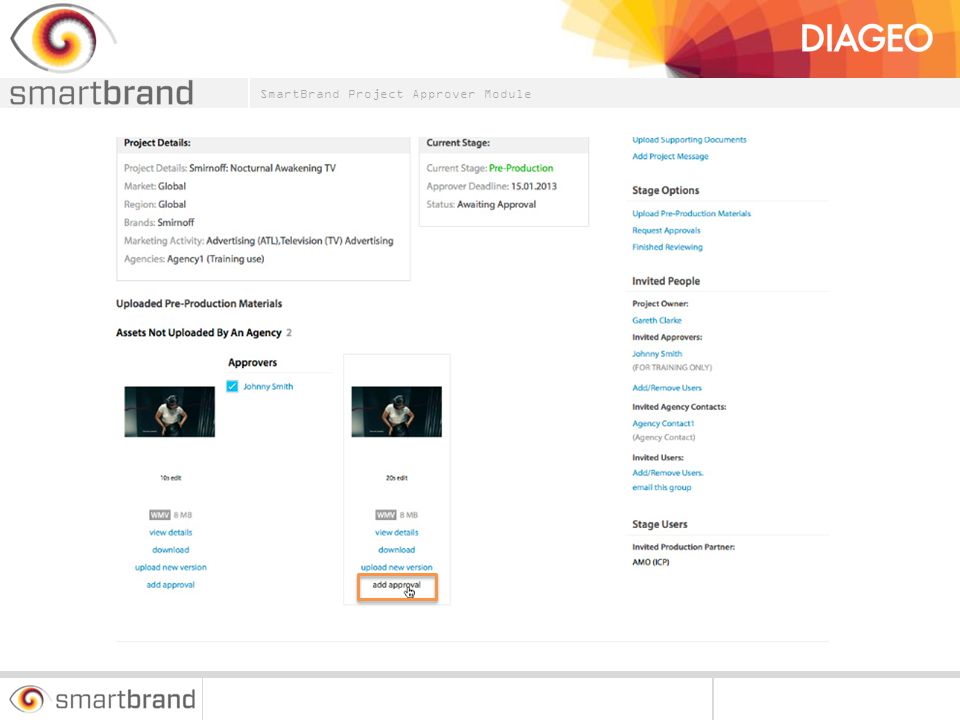Download the 10s edit asset

[x=170, y=550]
